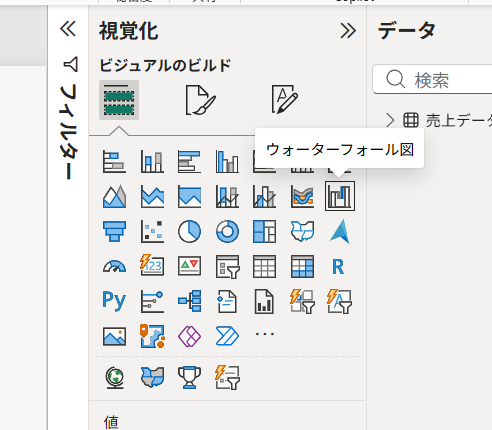Add the Azure Maps arrow visual

pos(340,231)
